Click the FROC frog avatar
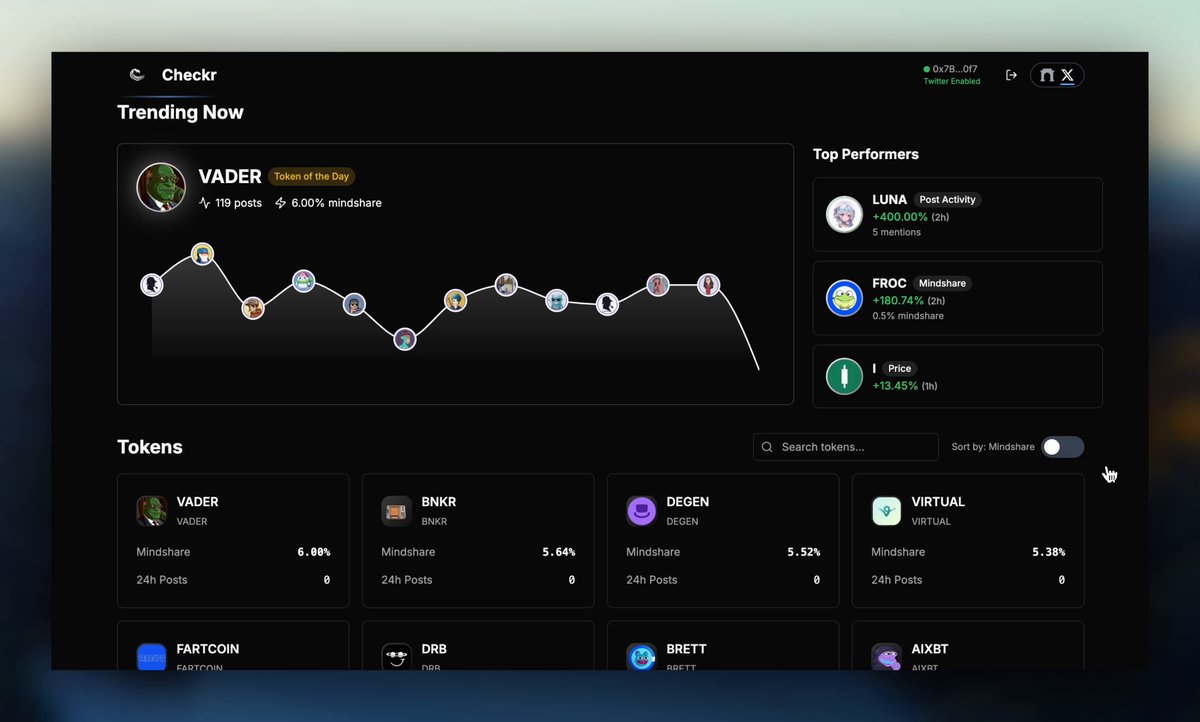Viewport: 1200px width, 722px height. [845, 298]
